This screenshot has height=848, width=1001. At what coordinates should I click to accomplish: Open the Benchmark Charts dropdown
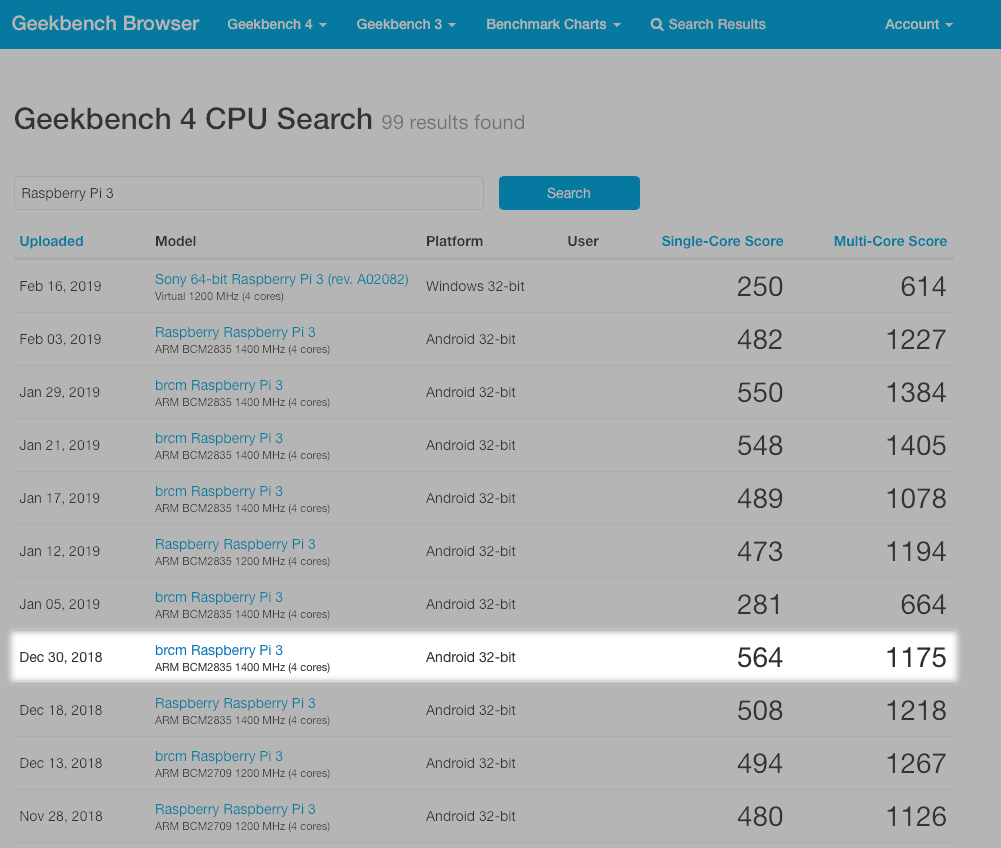click(553, 24)
